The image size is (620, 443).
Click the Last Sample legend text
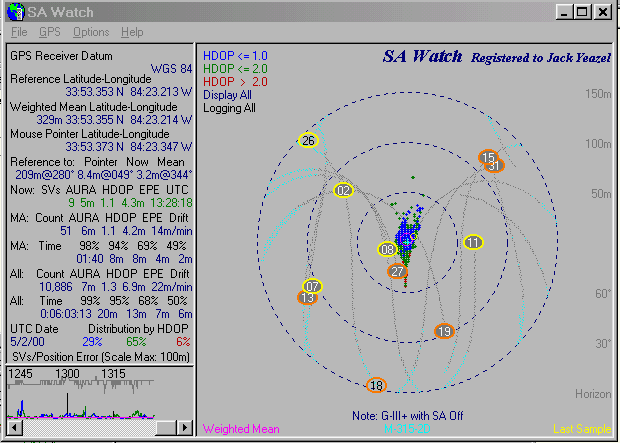pos(581,429)
